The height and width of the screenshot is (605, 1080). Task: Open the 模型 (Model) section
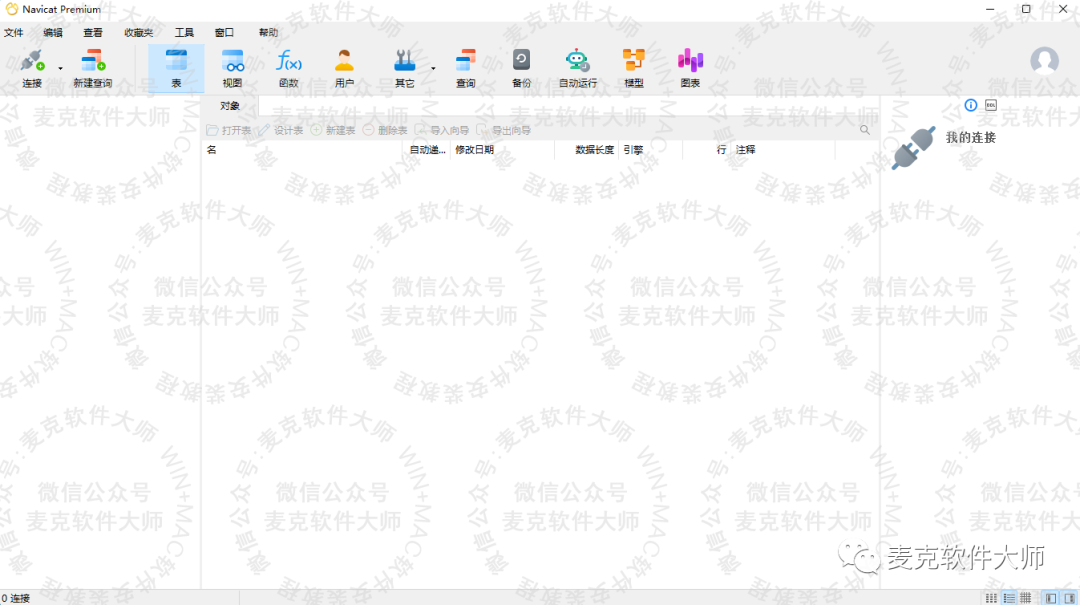634,68
